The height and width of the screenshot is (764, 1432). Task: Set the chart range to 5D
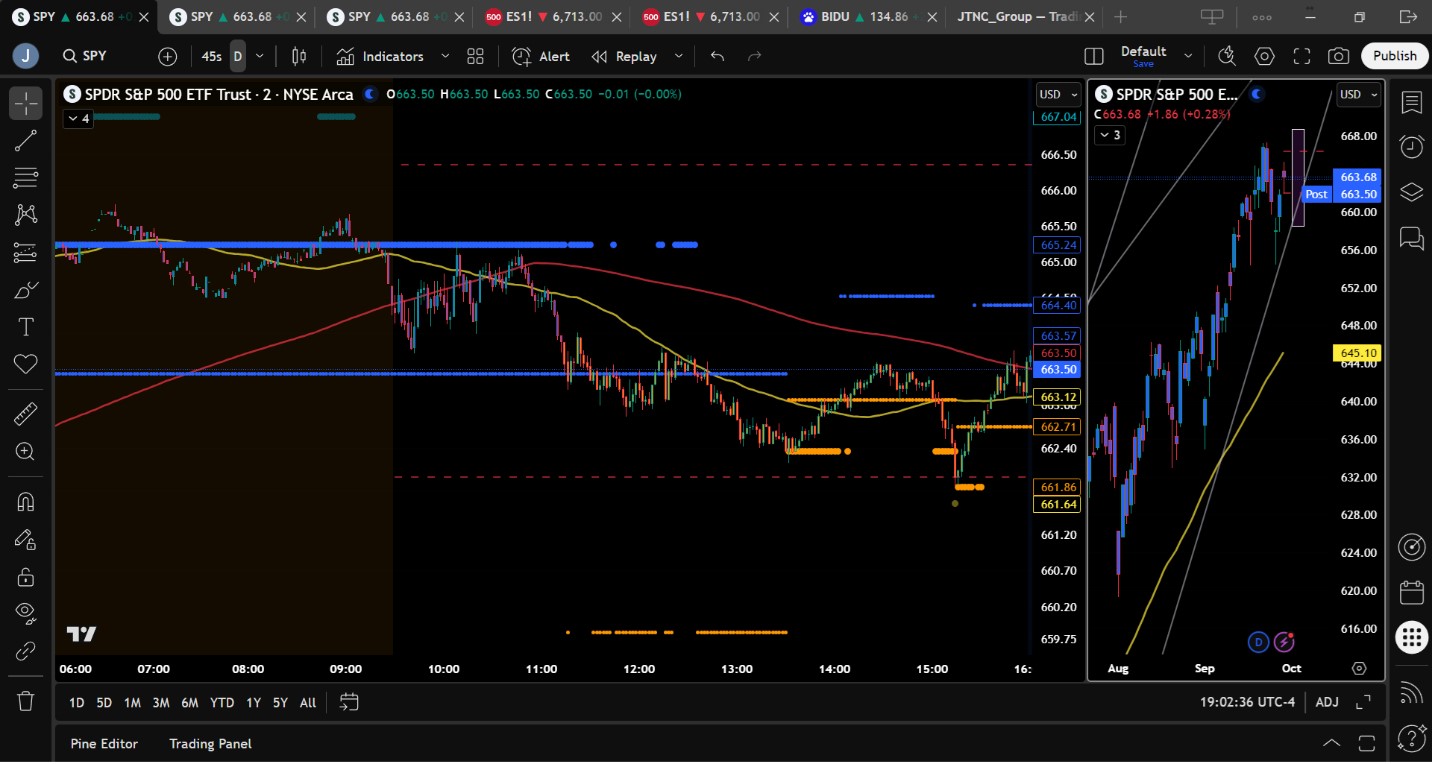pos(104,702)
